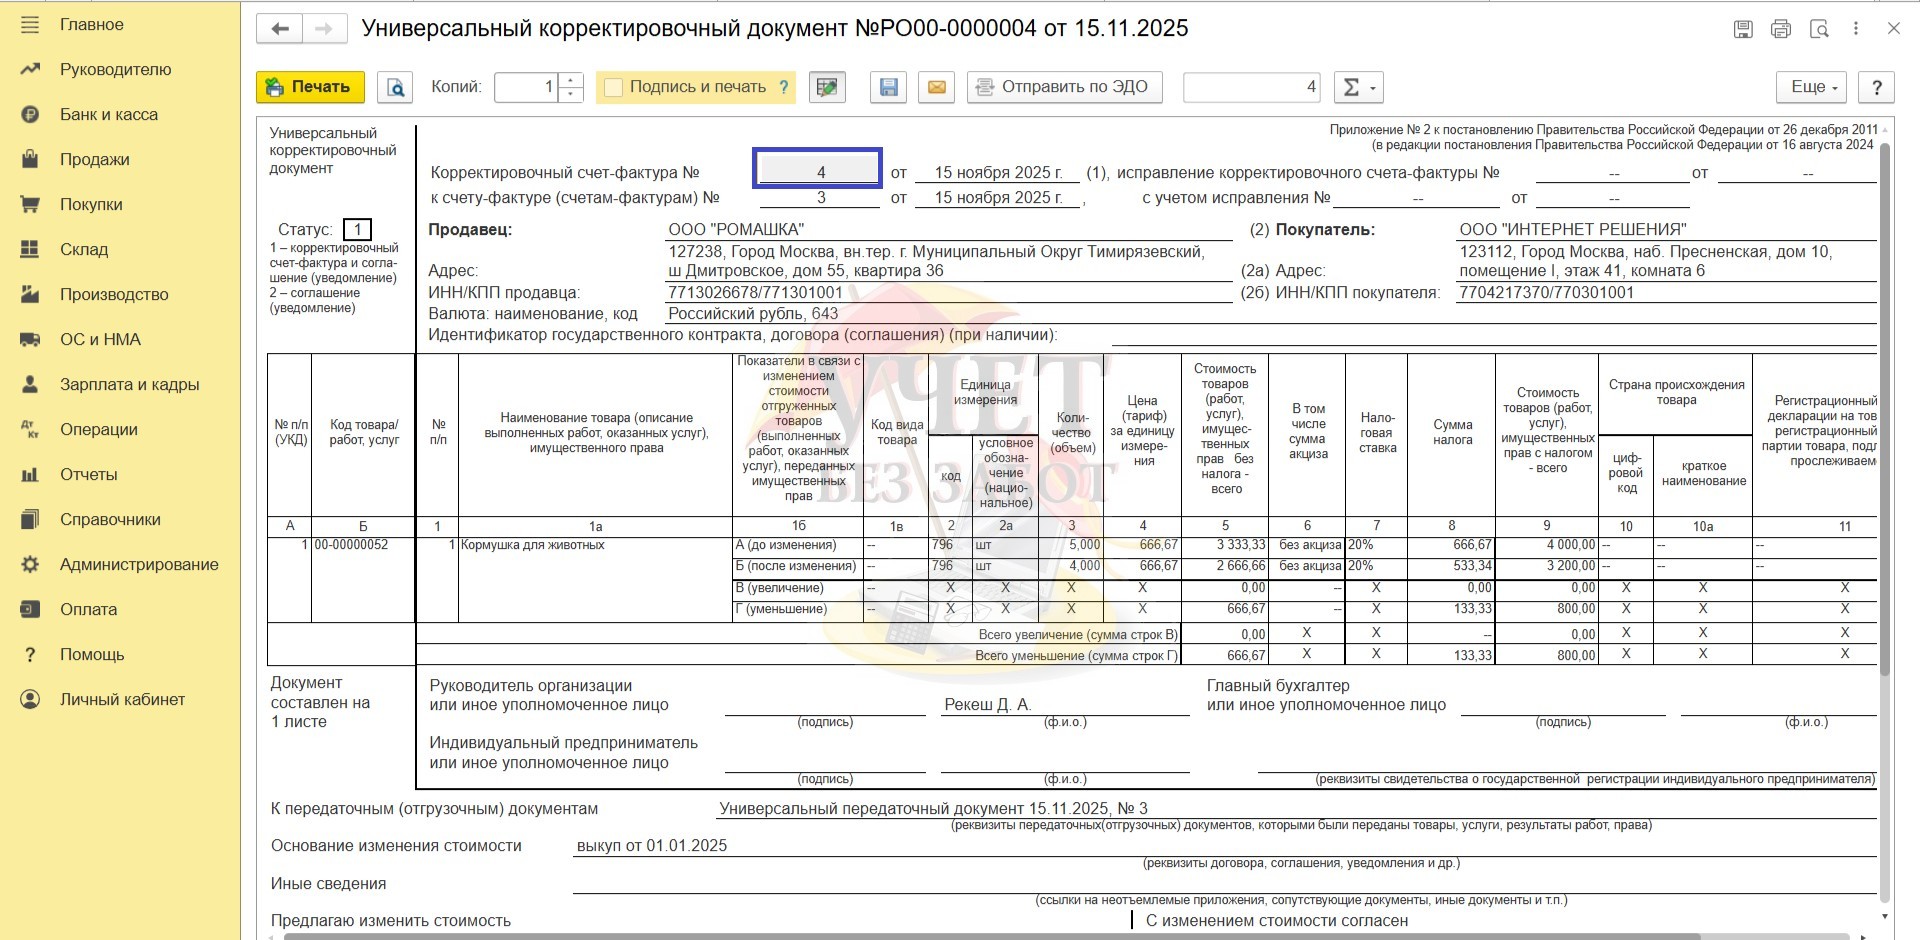Click the Копий number input field

pos(526,88)
